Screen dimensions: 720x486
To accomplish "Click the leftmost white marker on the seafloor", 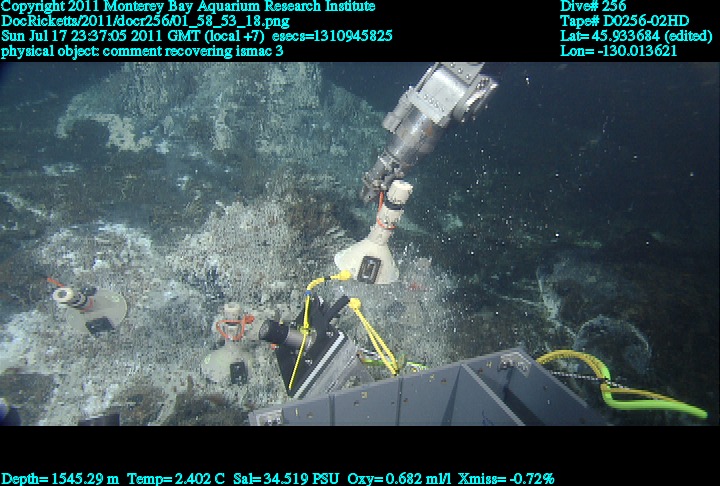I will [90, 307].
